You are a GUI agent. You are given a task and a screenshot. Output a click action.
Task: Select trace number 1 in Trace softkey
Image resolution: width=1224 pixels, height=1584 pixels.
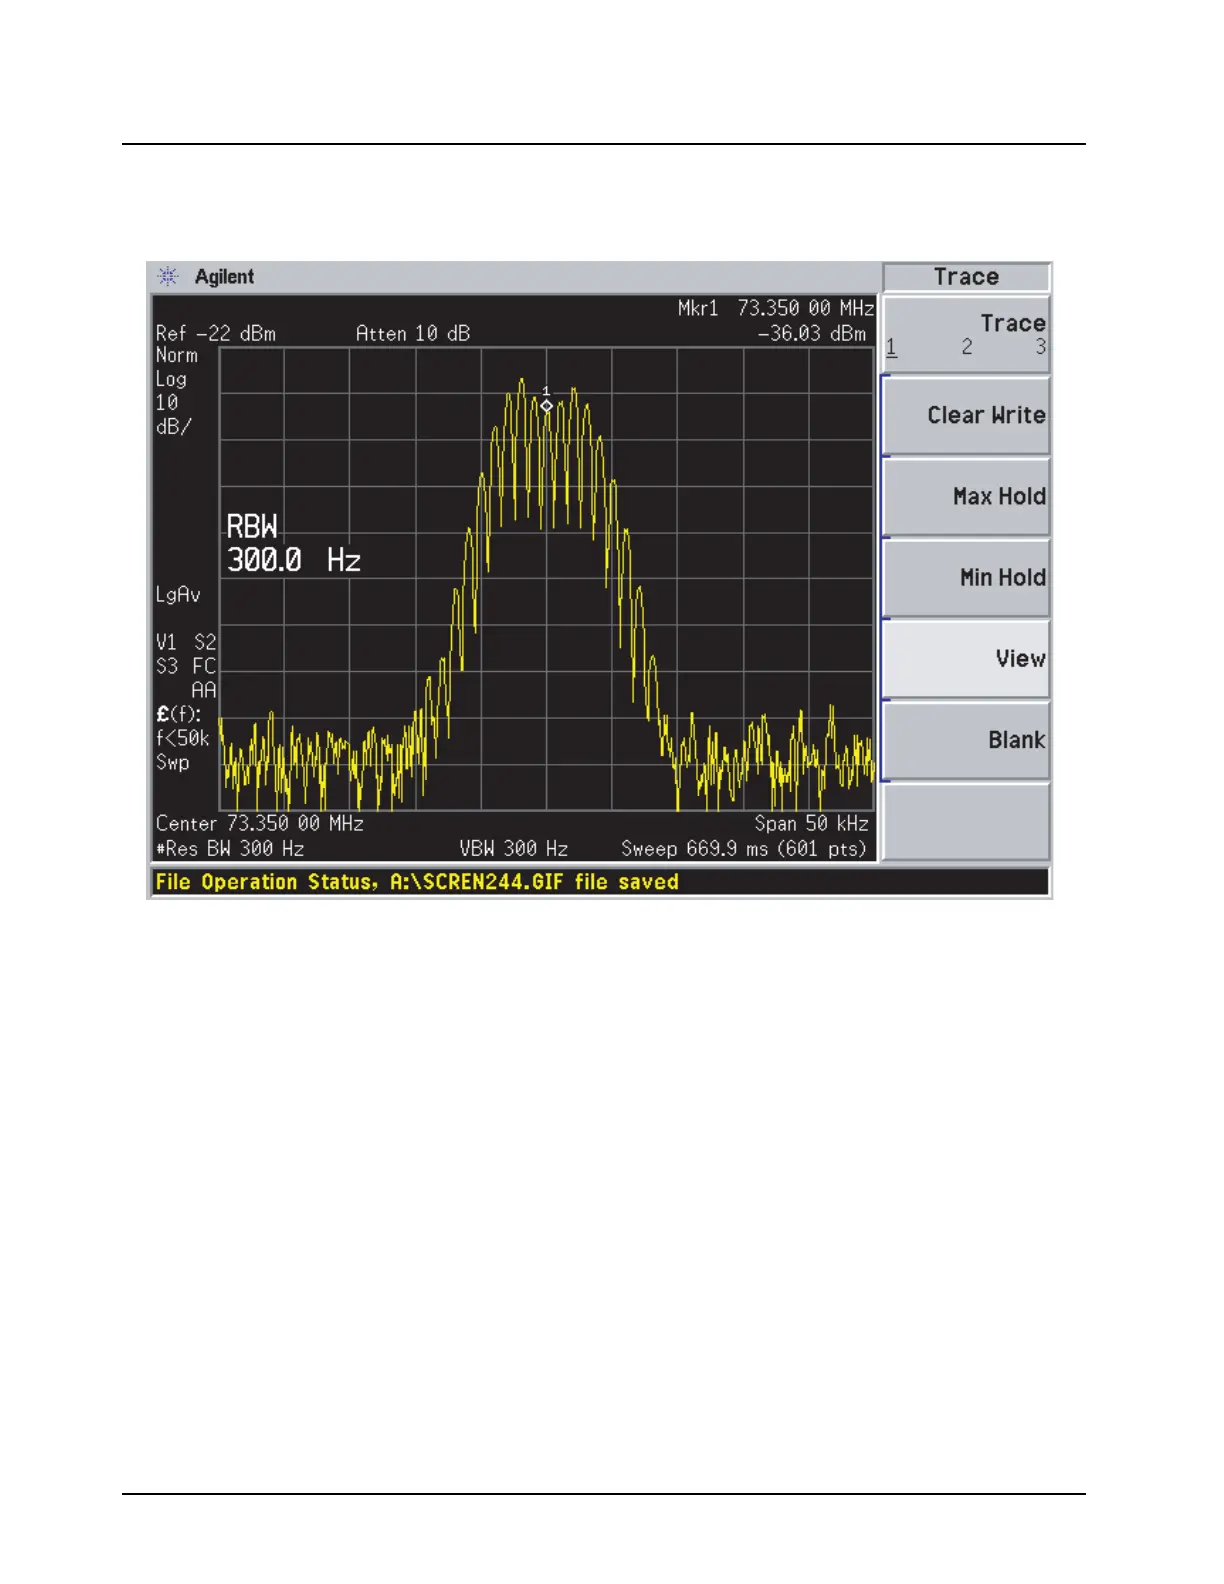point(891,348)
